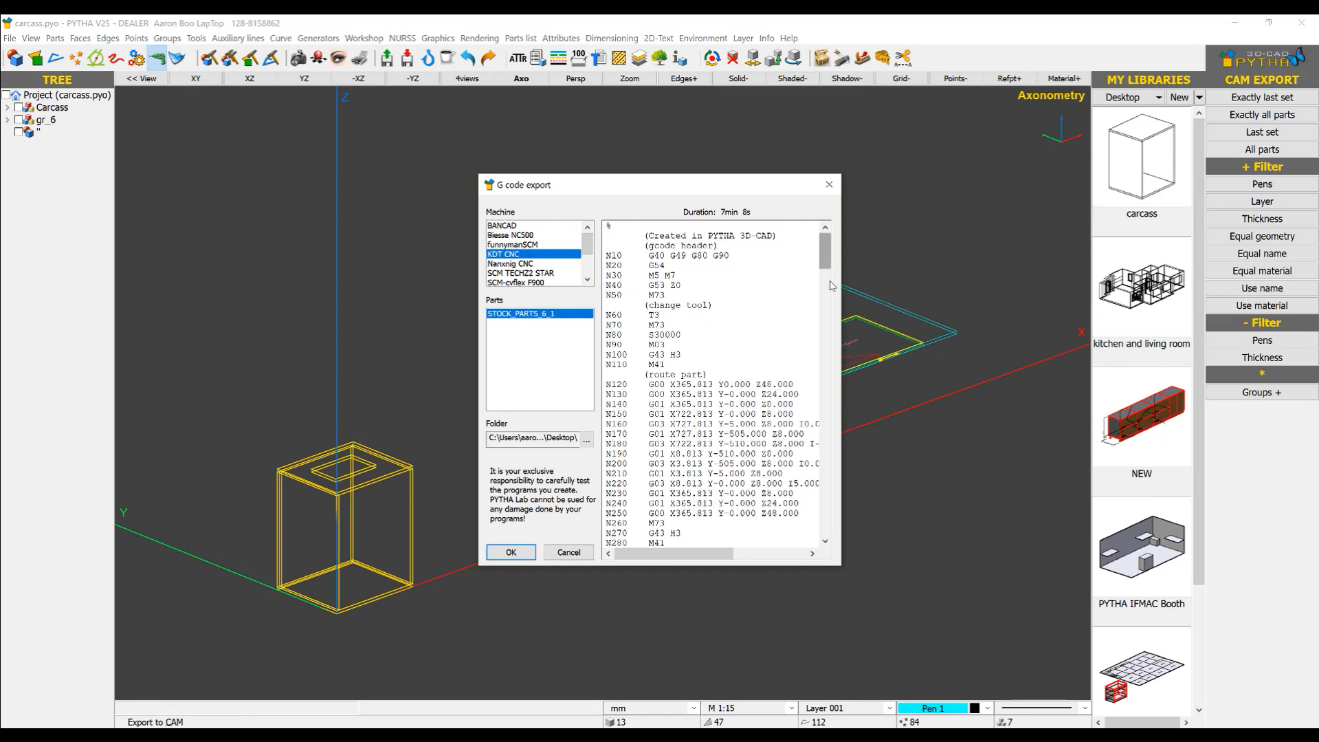Open the File menu
Image resolution: width=1319 pixels, height=742 pixels.
pos(10,38)
